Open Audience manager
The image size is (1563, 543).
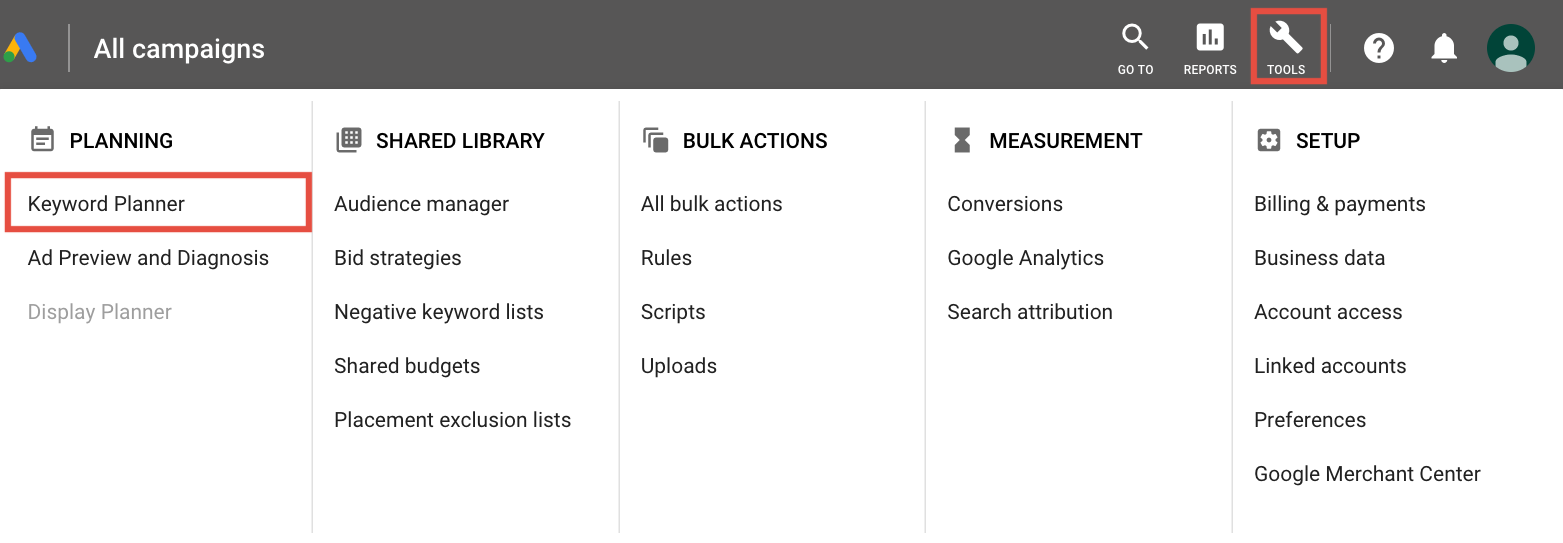(421, 204)
